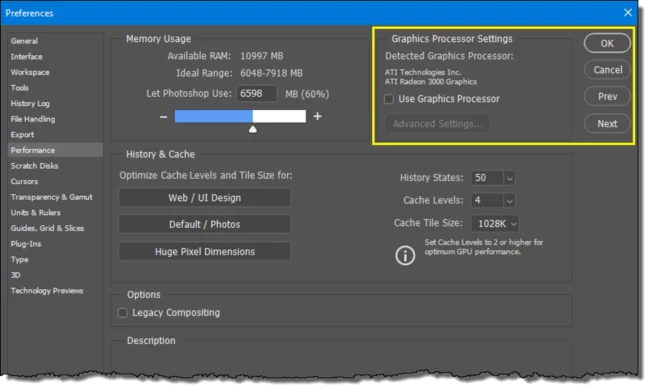Choose Huge Pixel Dimensions preset
Viewport: 650px width, 390px height.
point(205,252)
